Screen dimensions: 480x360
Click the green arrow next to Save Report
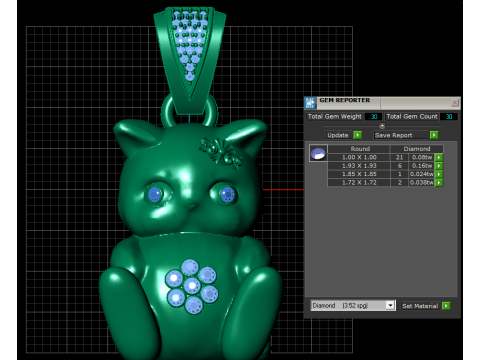(434, 135)
